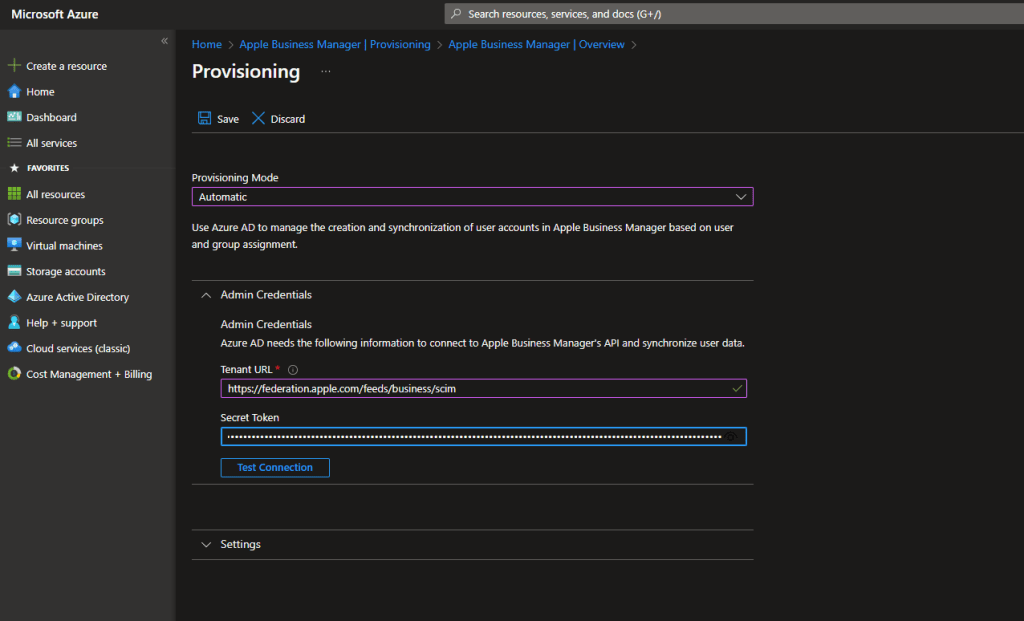Click the Home breadcrumb link
Image resolution: width=1024 pixels, height=621 pixels.
tap(207, 45)
